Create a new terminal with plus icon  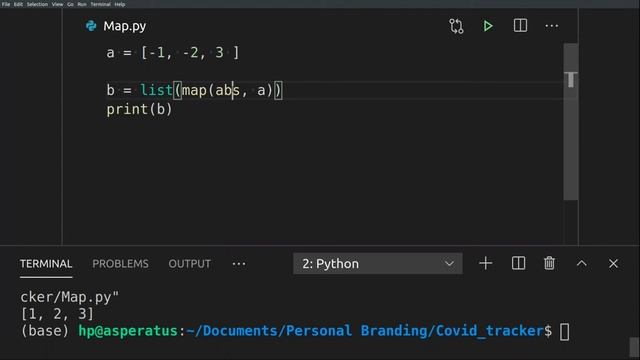485,264
